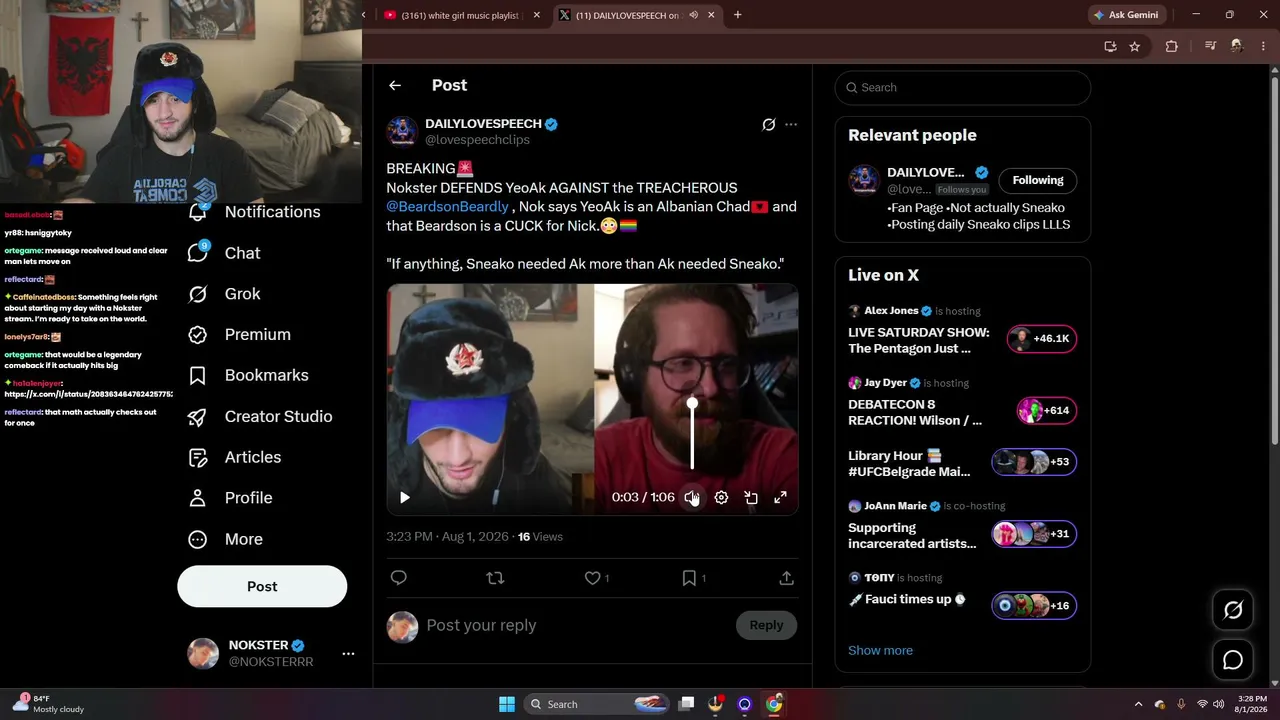Mute the video with the speaker icon

pos(691,497)
